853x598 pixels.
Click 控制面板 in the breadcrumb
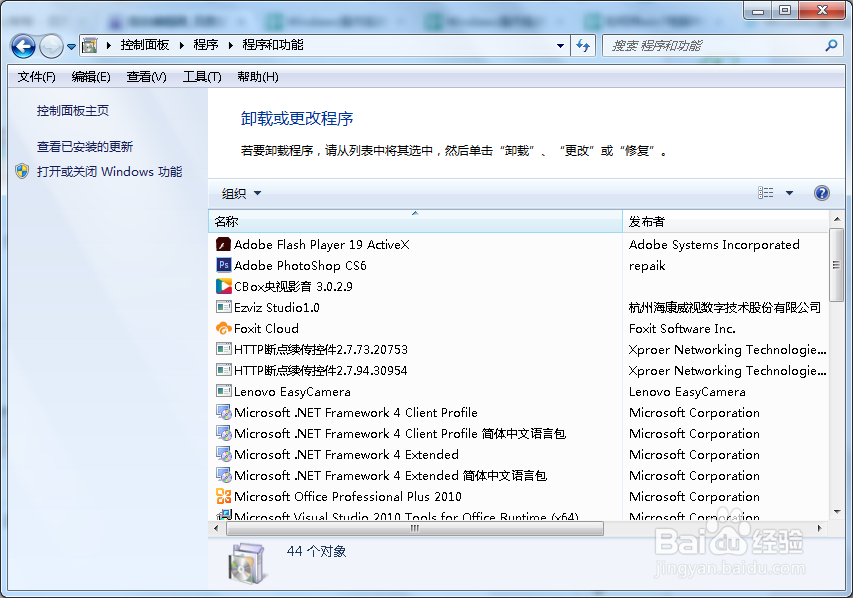tap(145, 45)
